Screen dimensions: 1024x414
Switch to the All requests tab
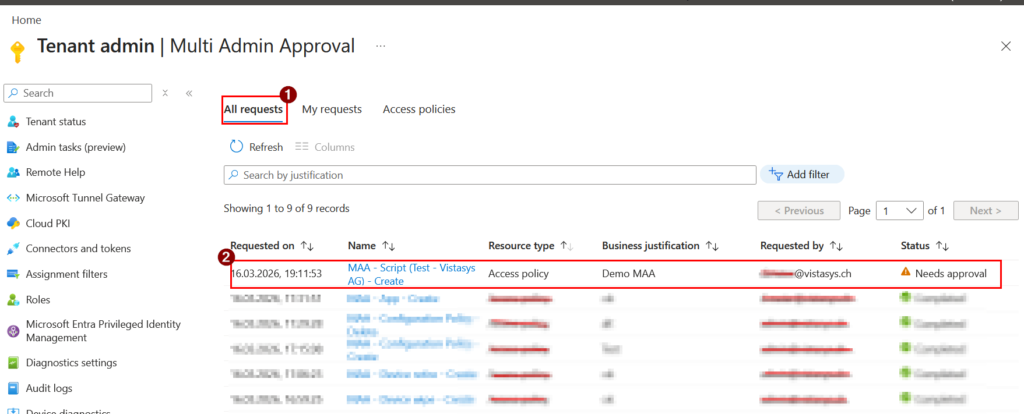(253, 109)
